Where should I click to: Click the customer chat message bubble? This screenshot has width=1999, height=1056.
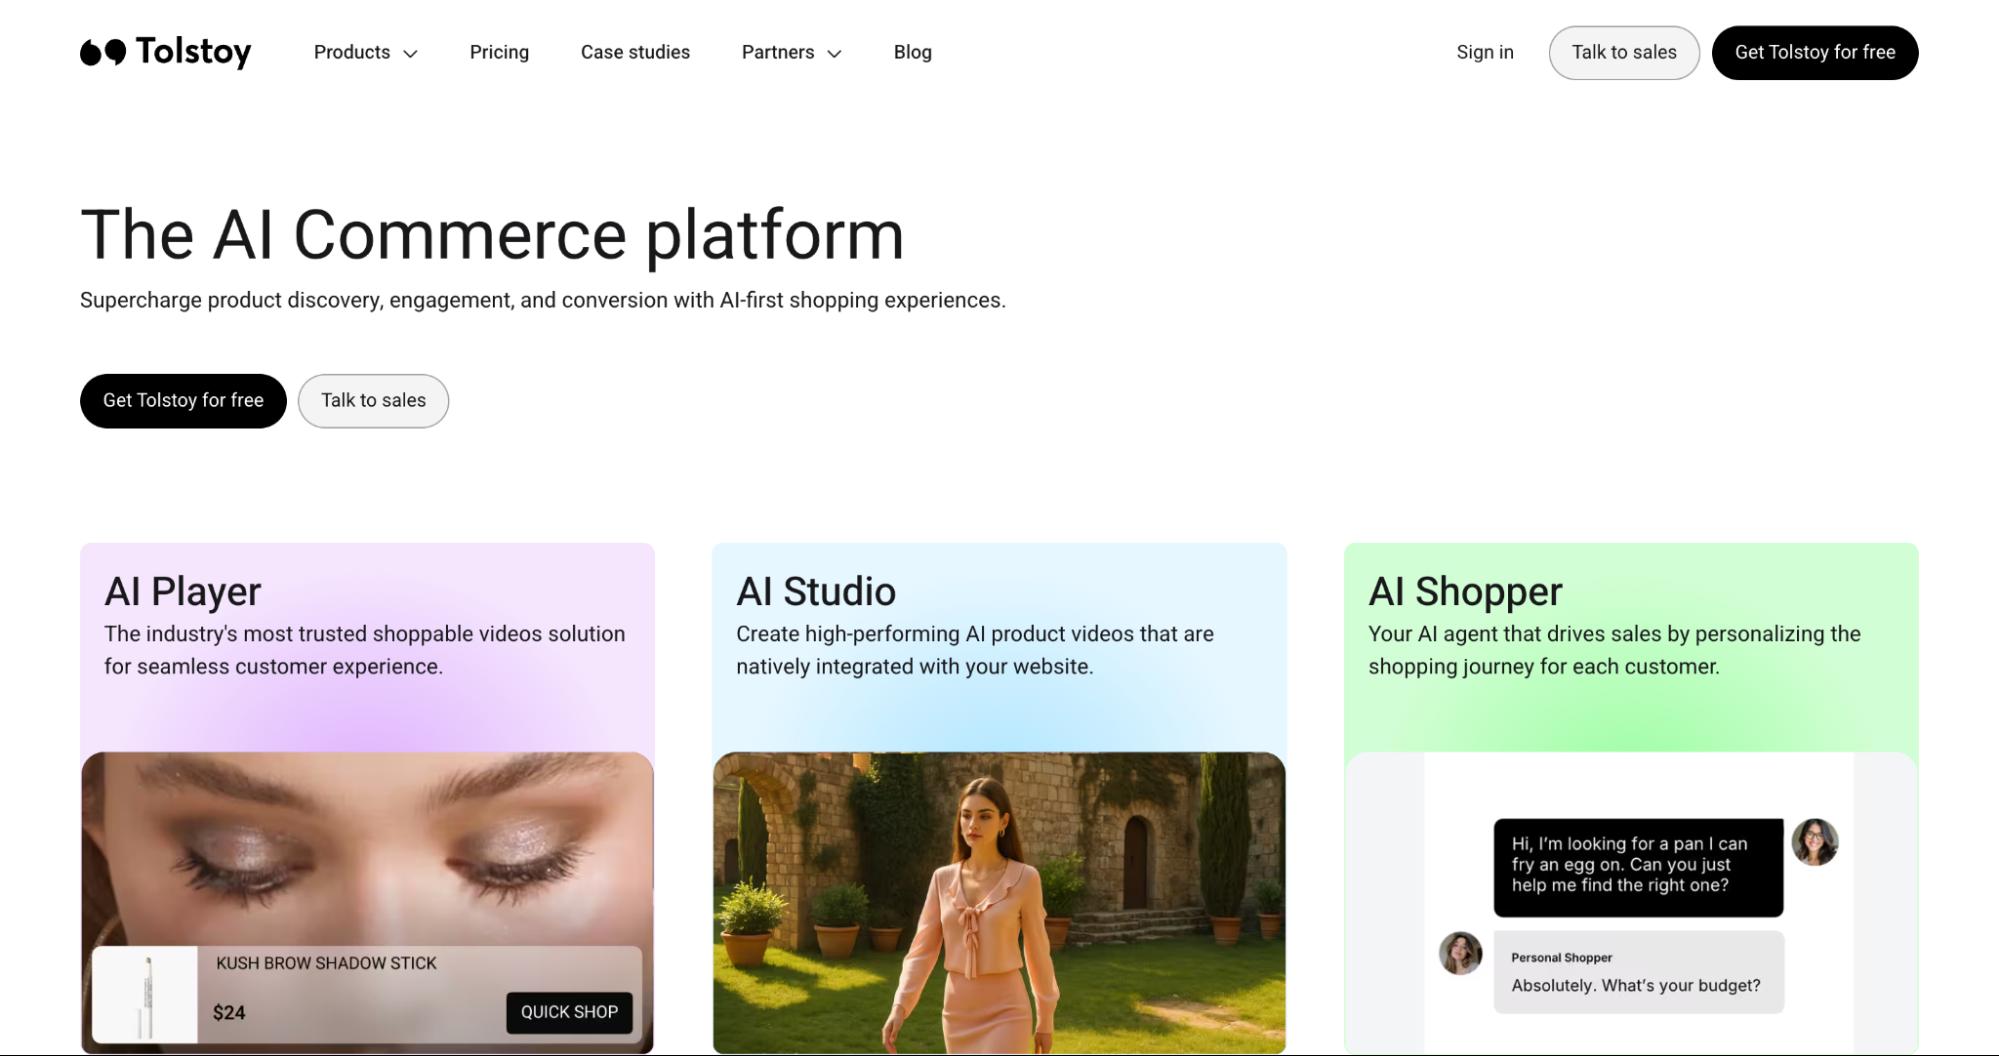[x=1637, y=866]
